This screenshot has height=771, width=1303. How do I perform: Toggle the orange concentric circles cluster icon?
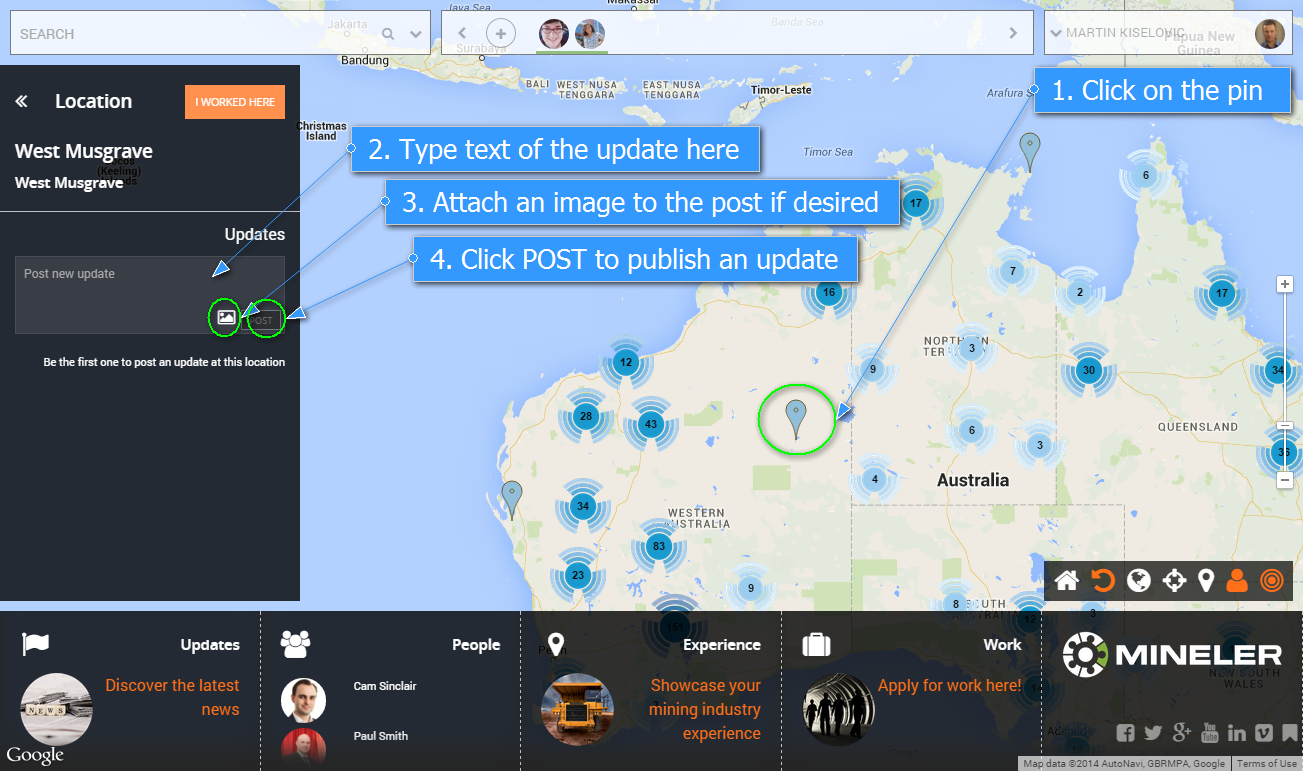pos(1271,580)
